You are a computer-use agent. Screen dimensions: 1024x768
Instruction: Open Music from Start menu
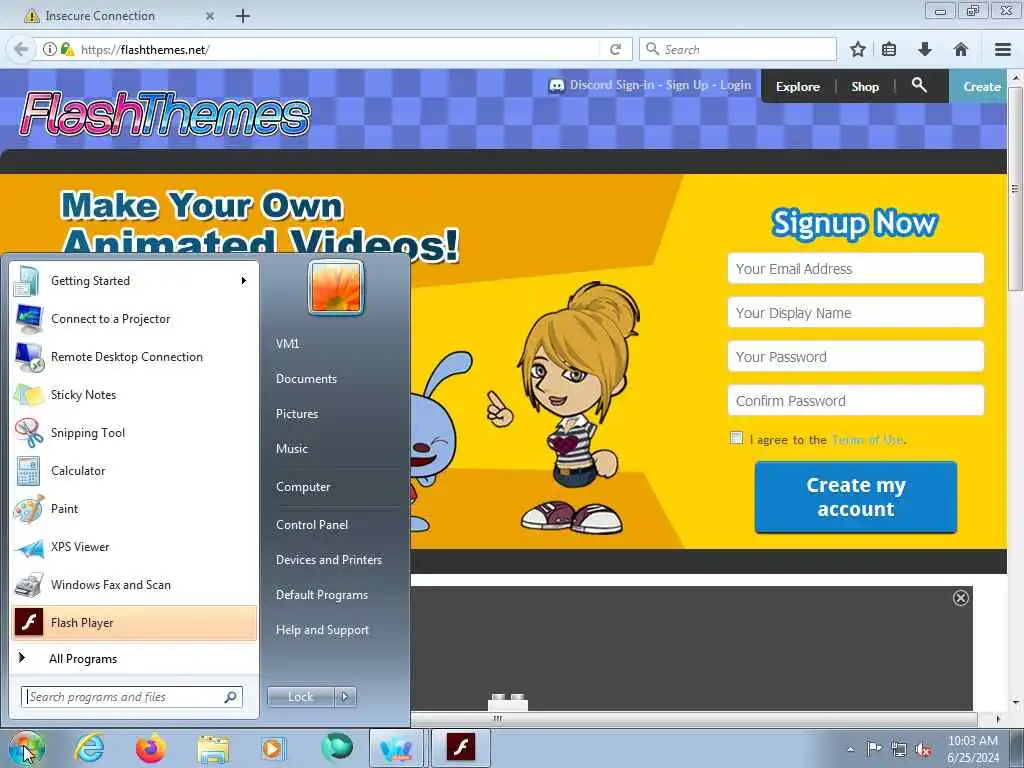coord(292,449)
